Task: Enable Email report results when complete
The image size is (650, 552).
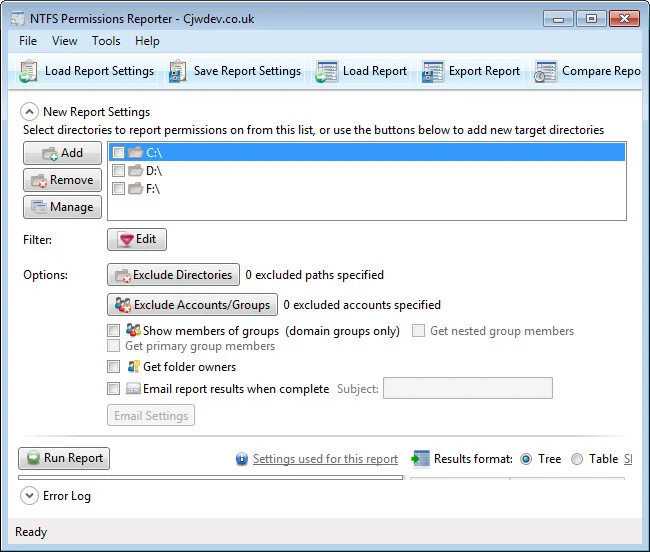Action: pyautogui.click(x=113, y=388)
